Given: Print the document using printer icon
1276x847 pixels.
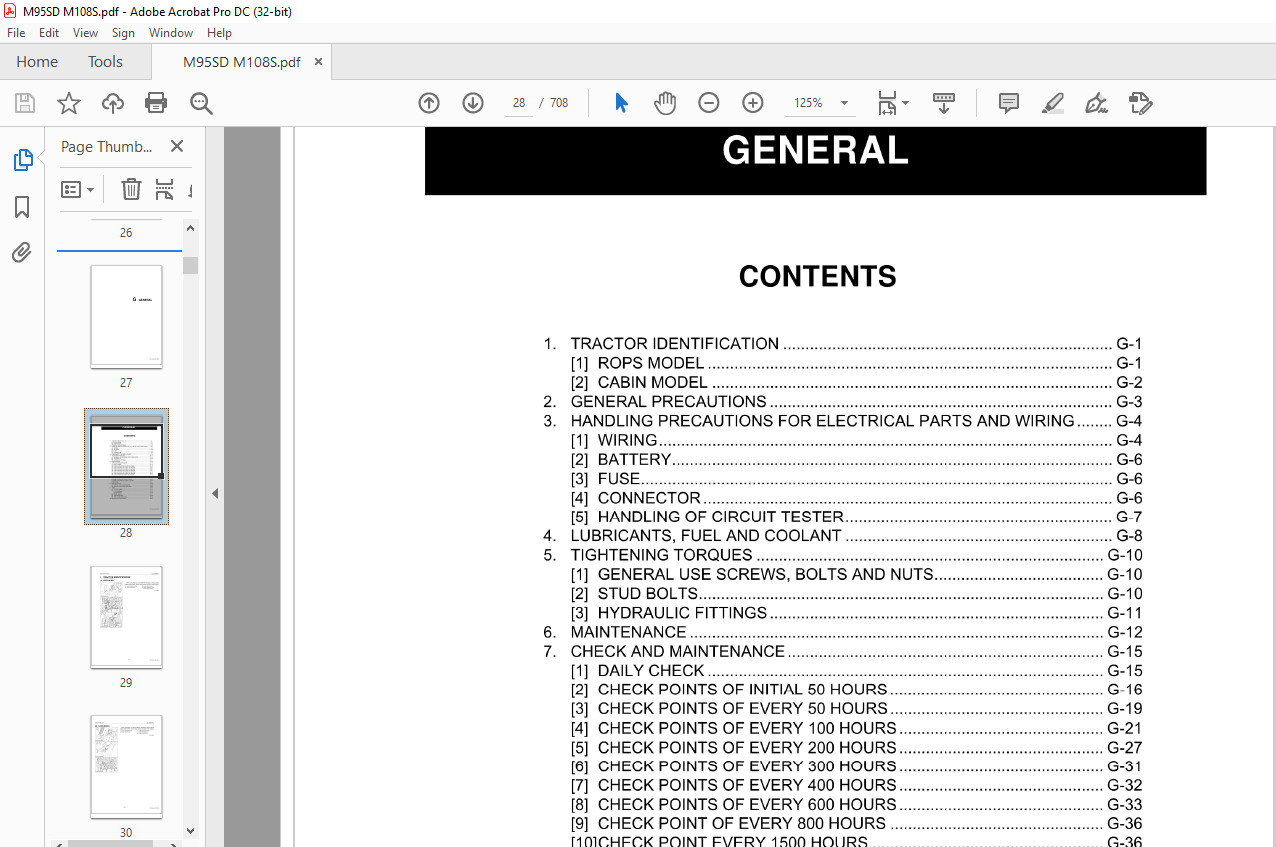Looking at the screenshot, I should click(x=156, y=103).
